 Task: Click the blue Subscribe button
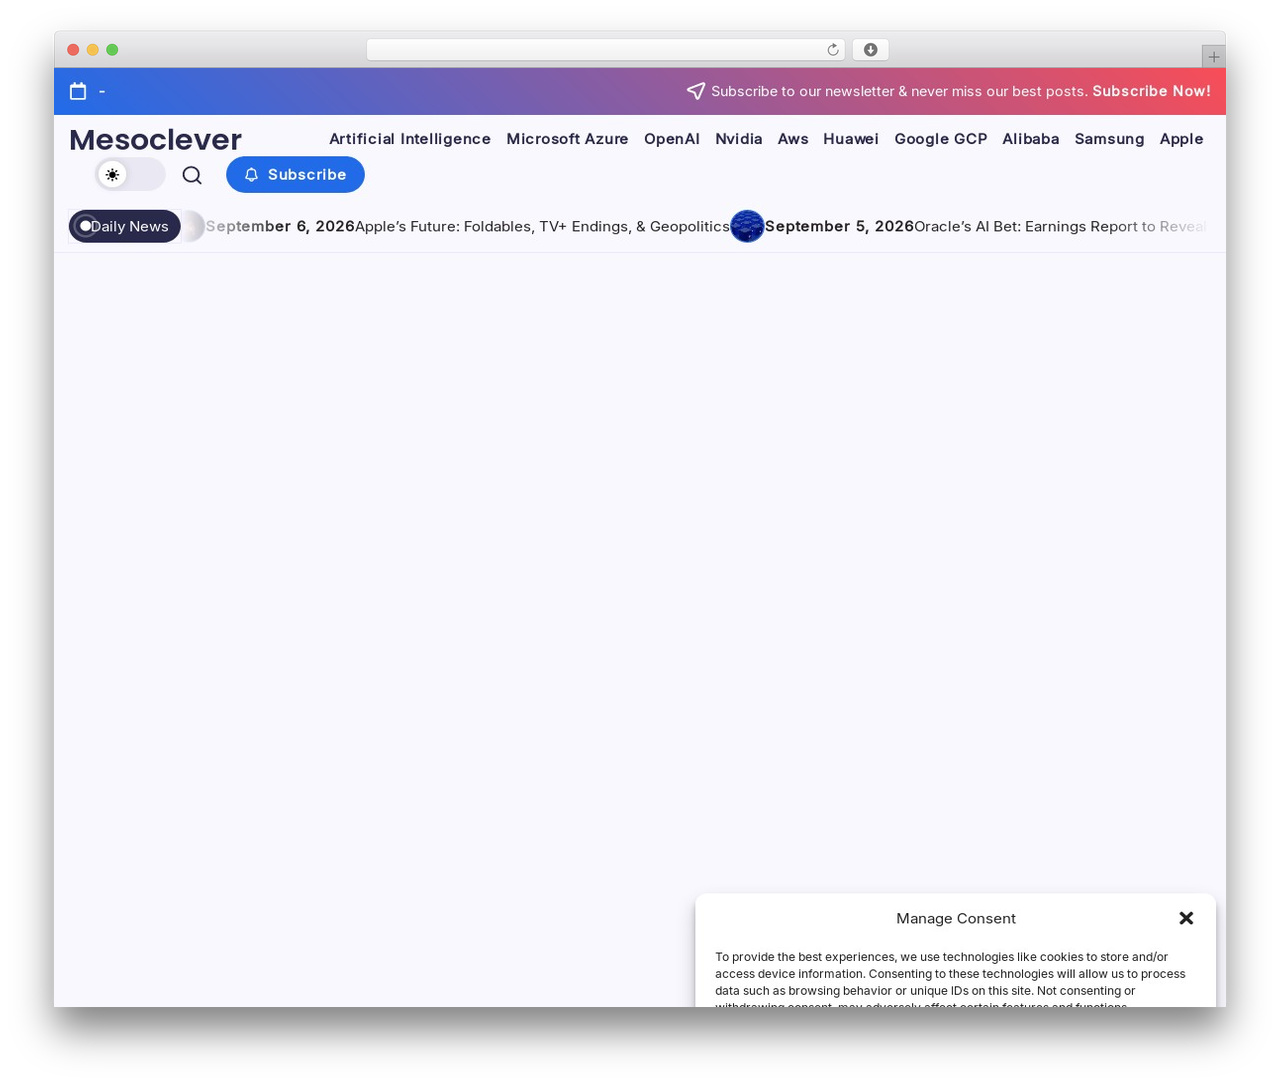click(x=295, y=175)
